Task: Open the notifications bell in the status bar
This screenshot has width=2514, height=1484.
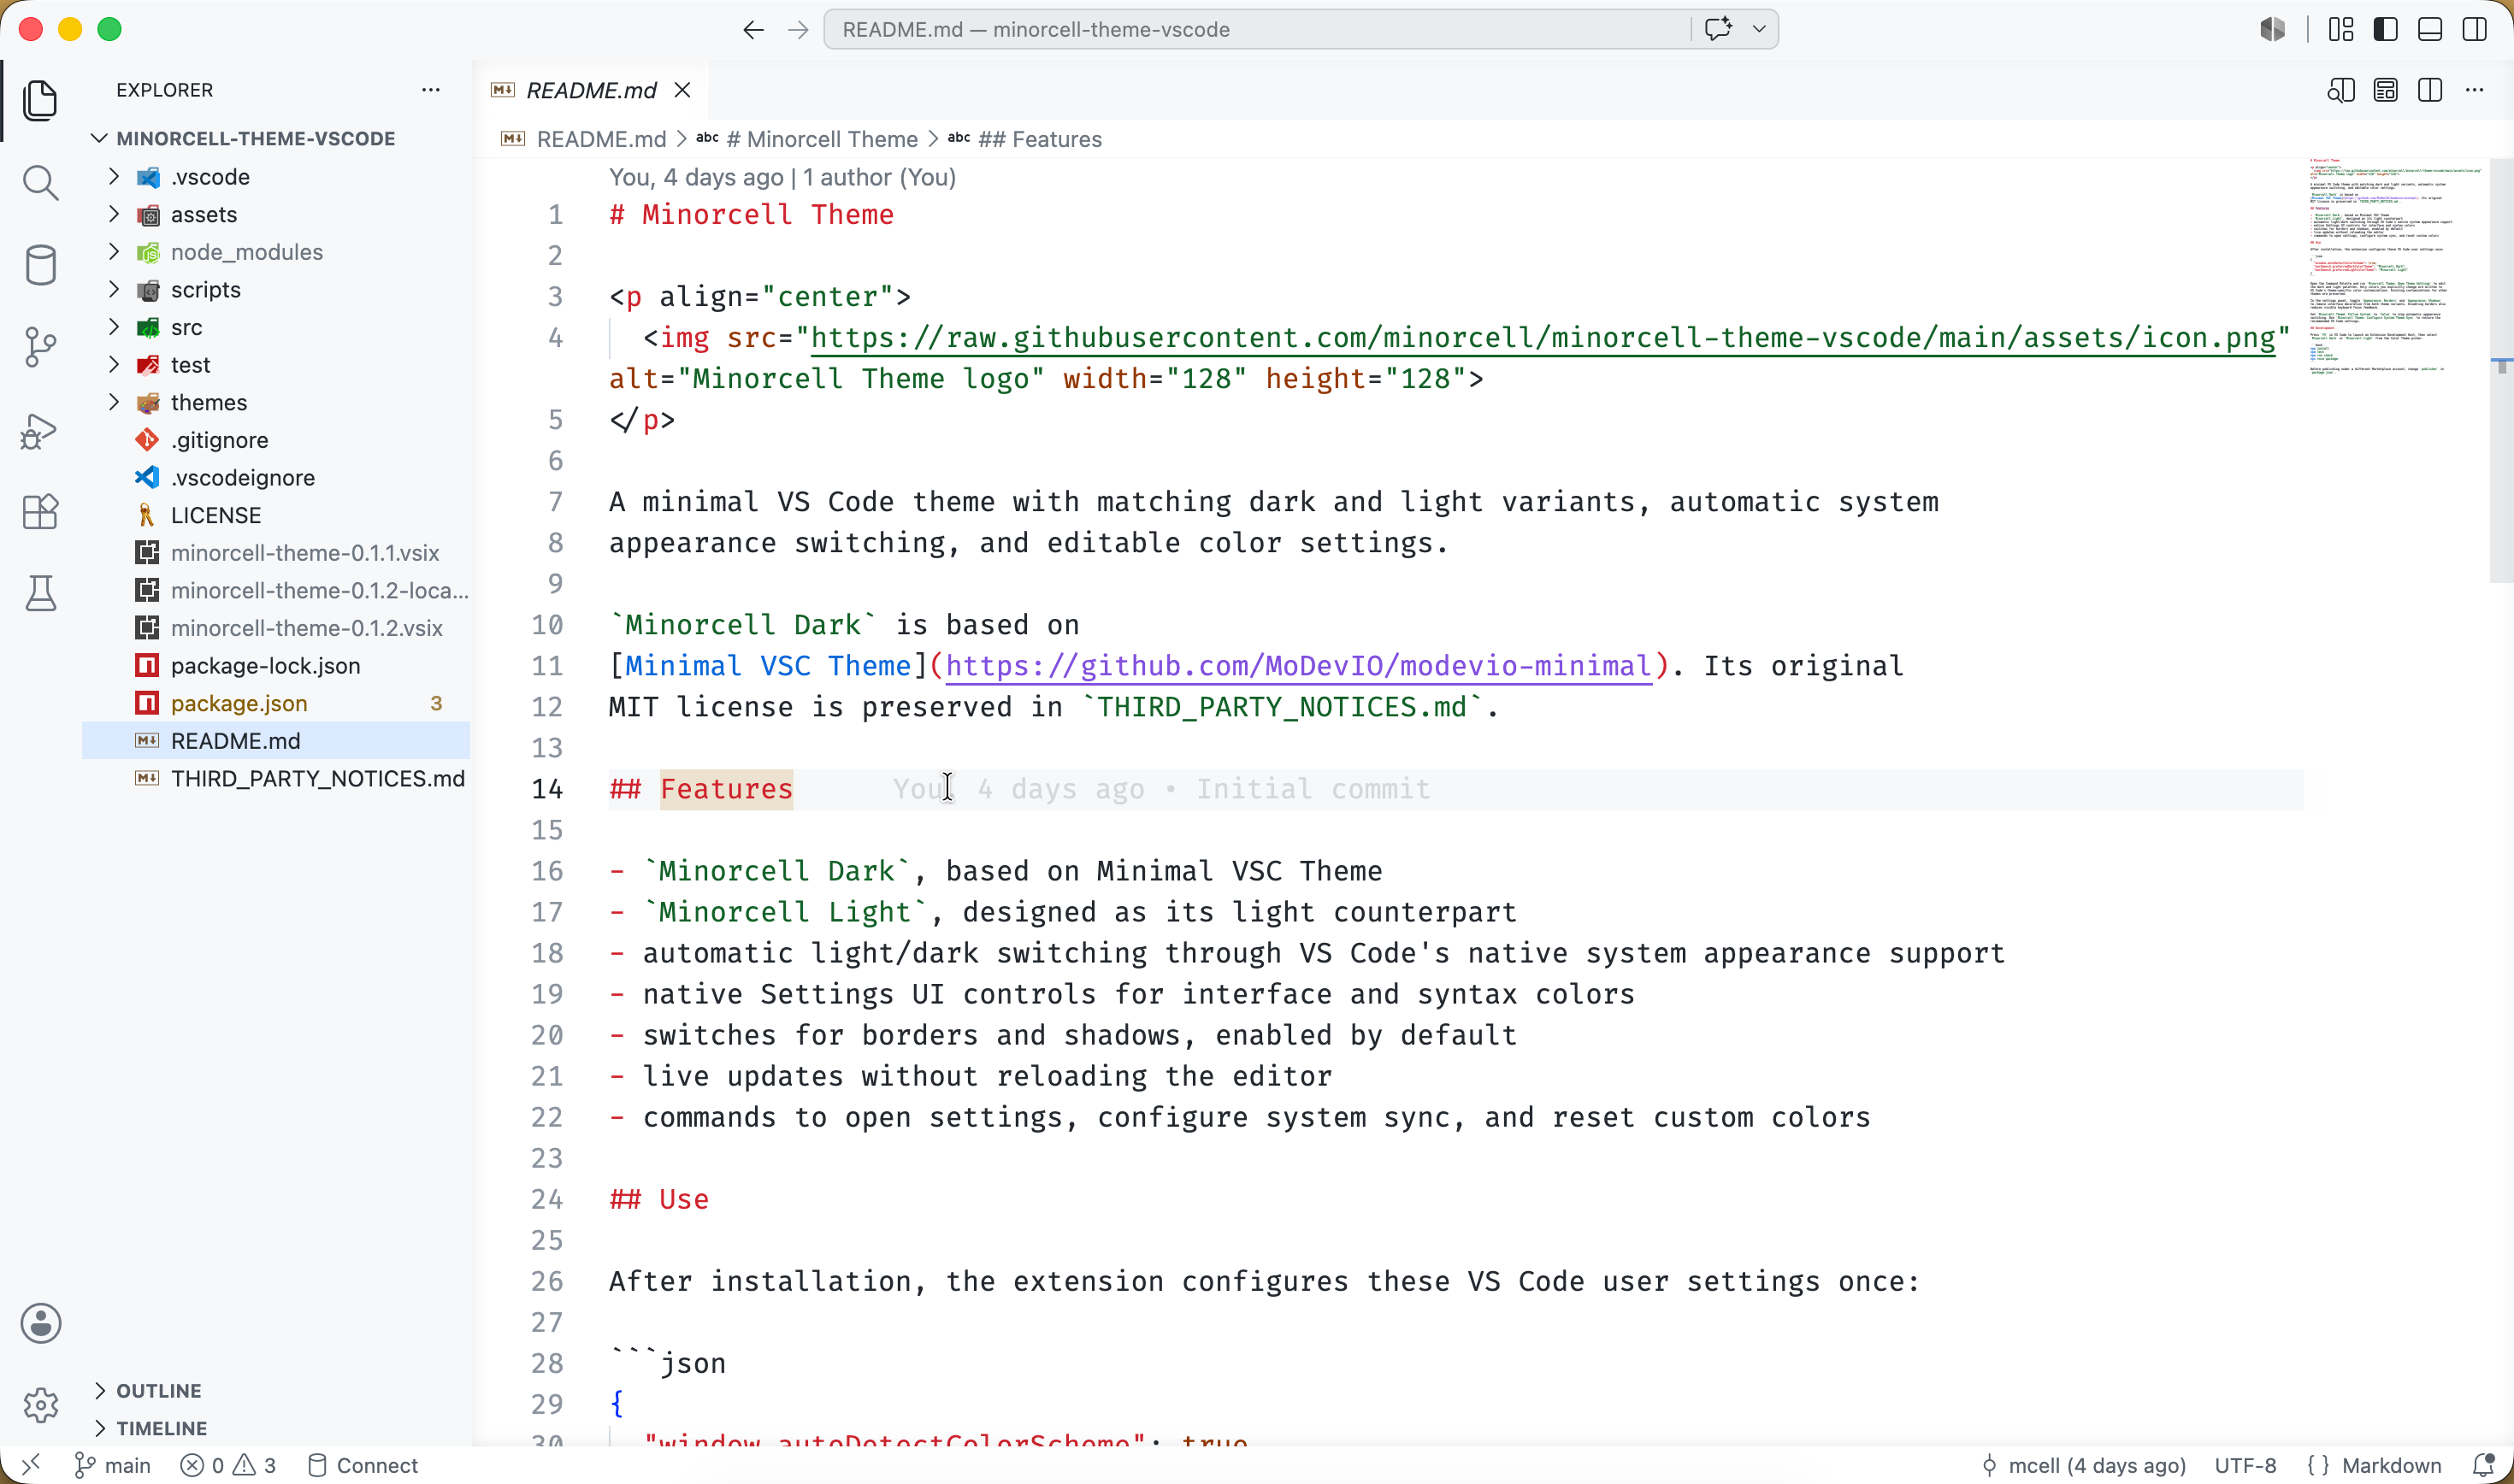Action: pos(2483,1465)
